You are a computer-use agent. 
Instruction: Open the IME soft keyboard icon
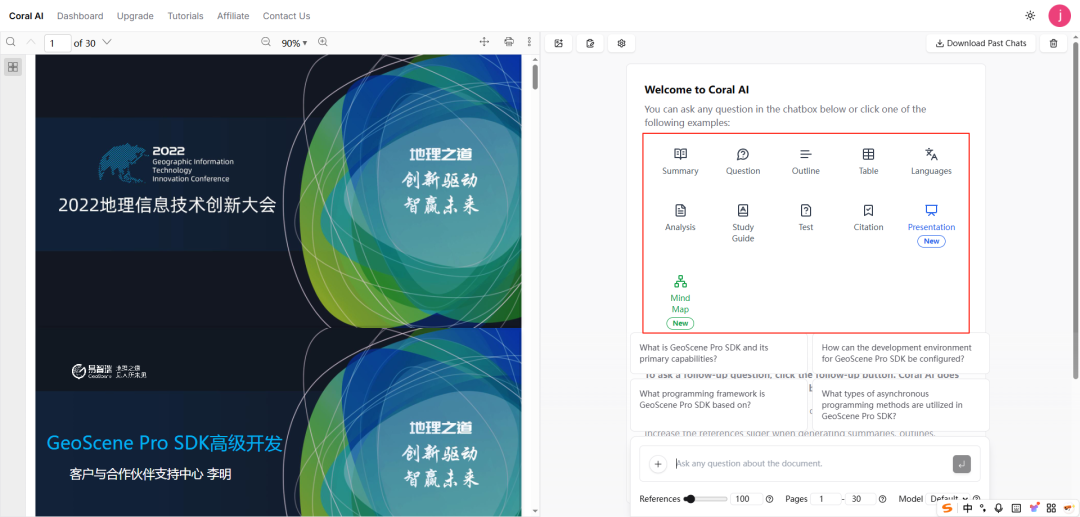(1016, 508)
